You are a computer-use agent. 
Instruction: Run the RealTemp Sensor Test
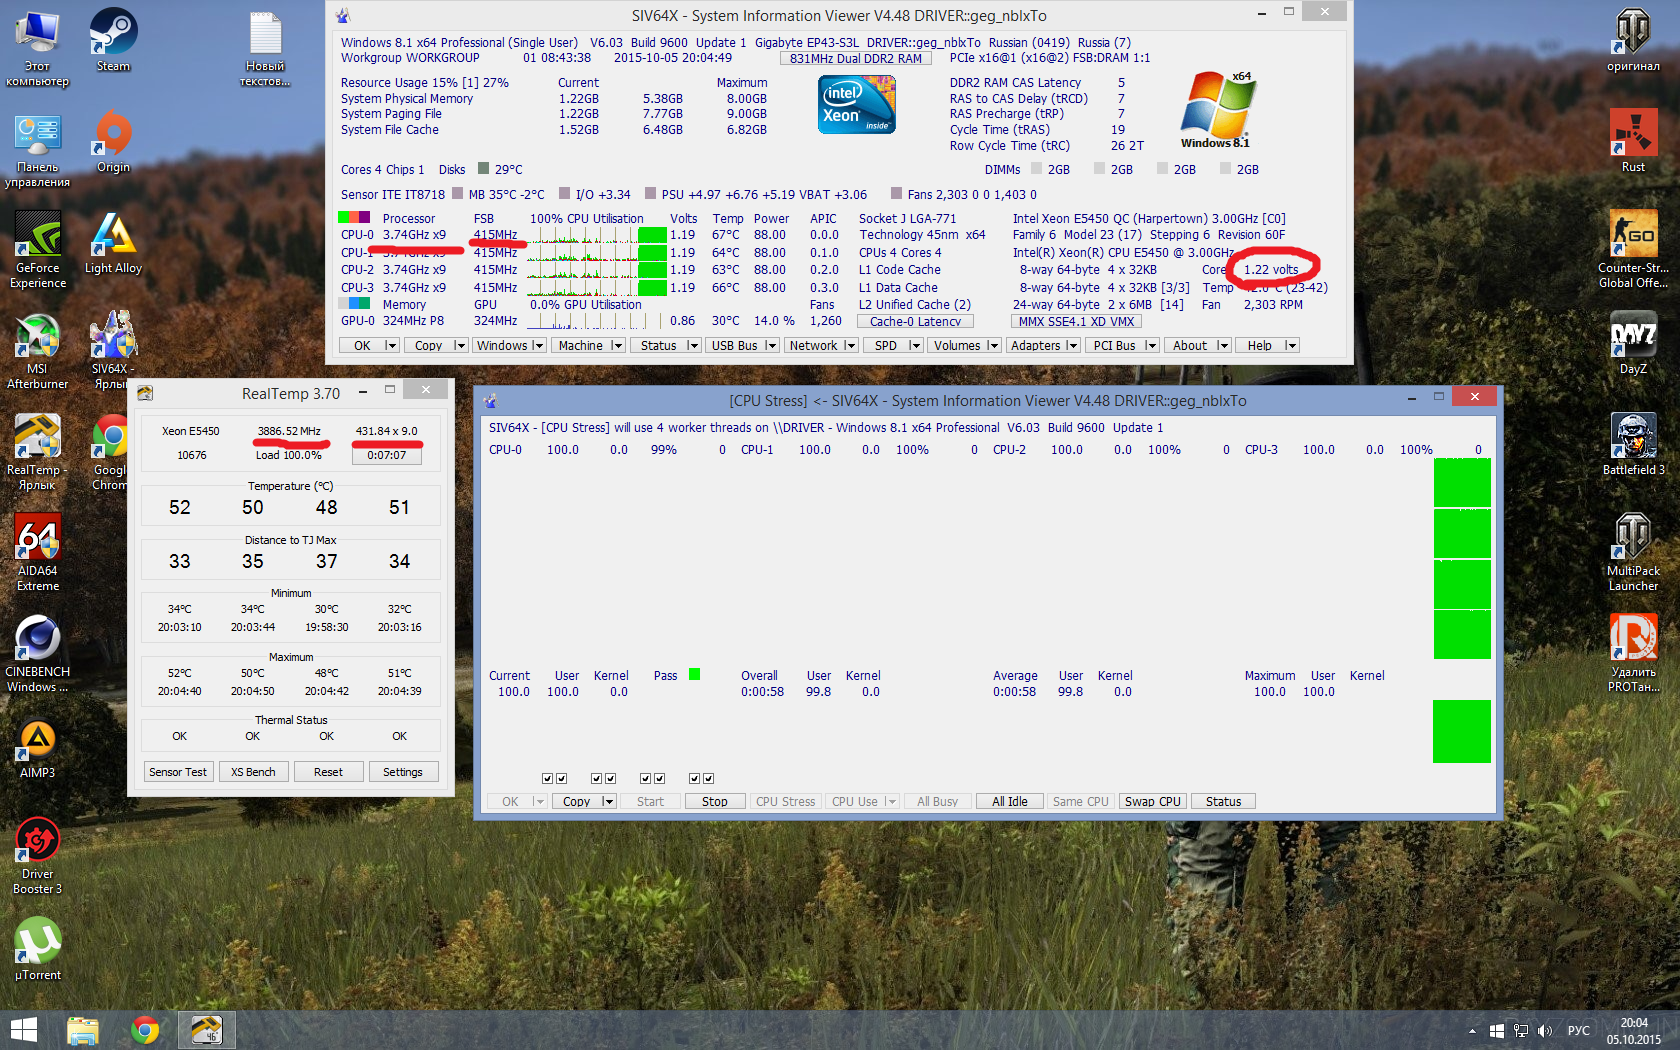pos(178,772)
